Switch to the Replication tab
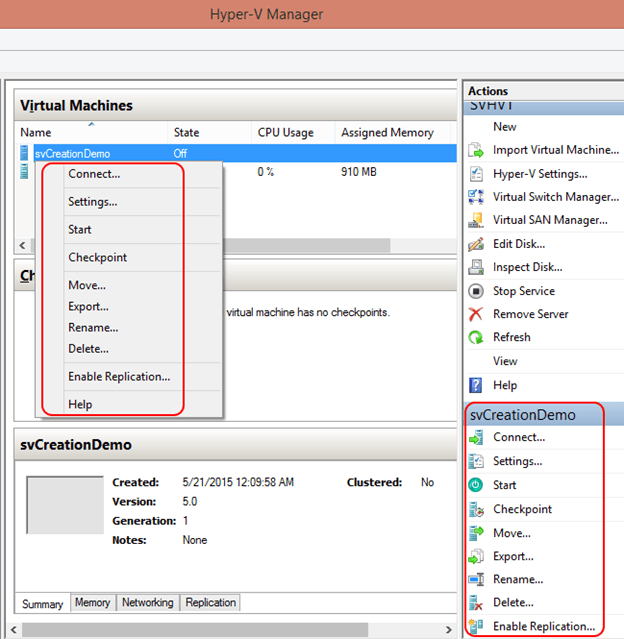624x639 pixels. click(x=210, y=603)
